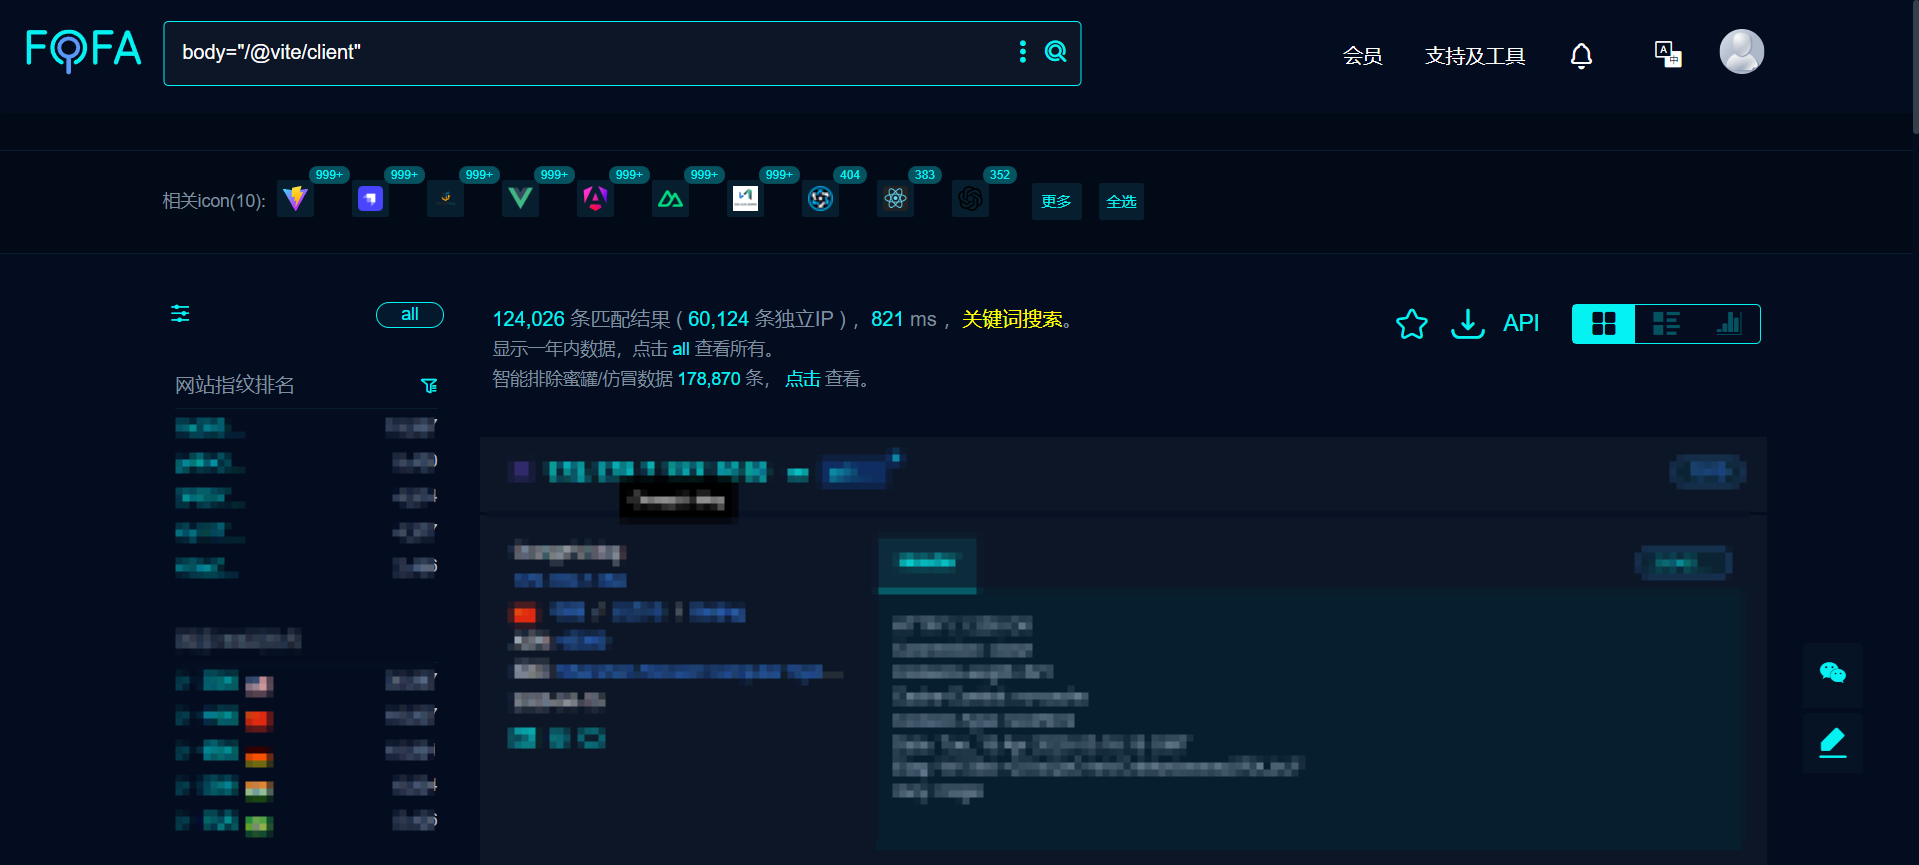Open the user avatar profile menu
Screen dimensions: 1919x865
(x=1740, y=52)
